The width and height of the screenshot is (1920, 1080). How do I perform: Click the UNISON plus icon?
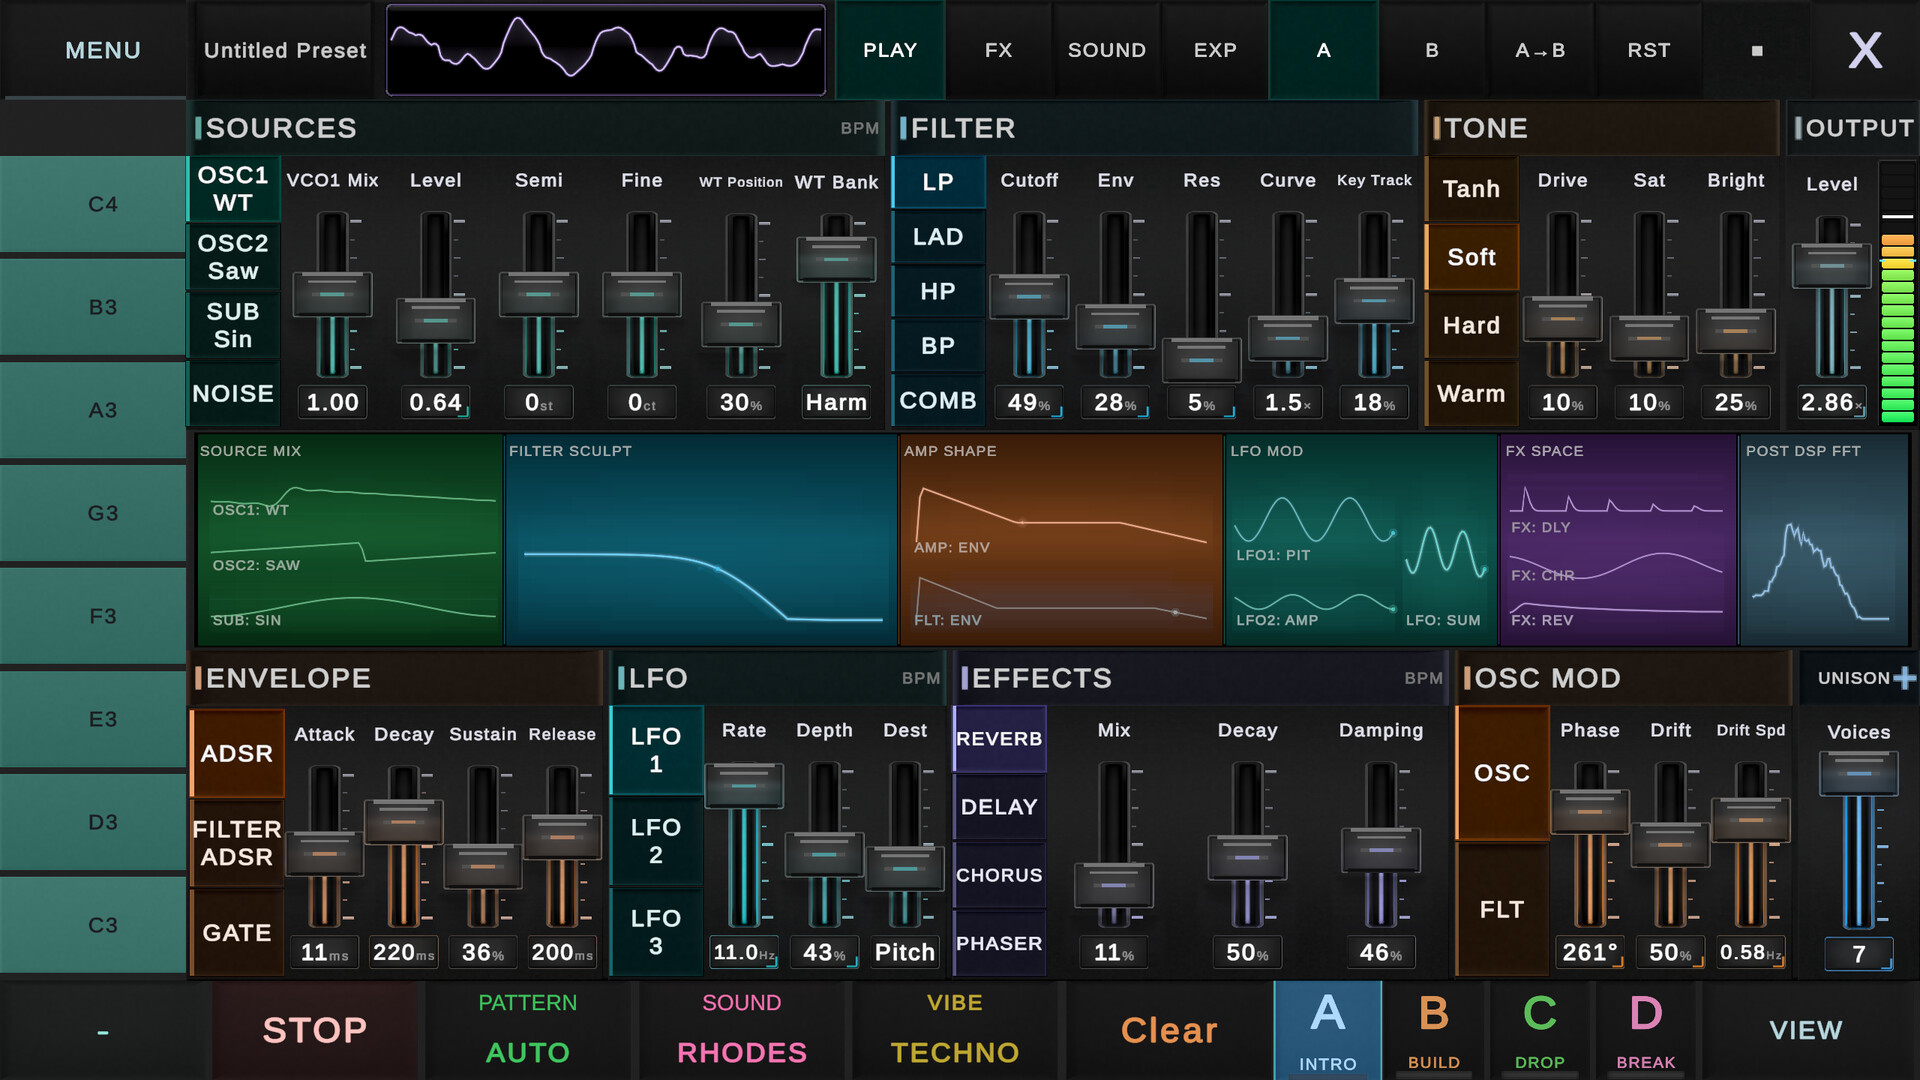click(x=1905, y=678)
